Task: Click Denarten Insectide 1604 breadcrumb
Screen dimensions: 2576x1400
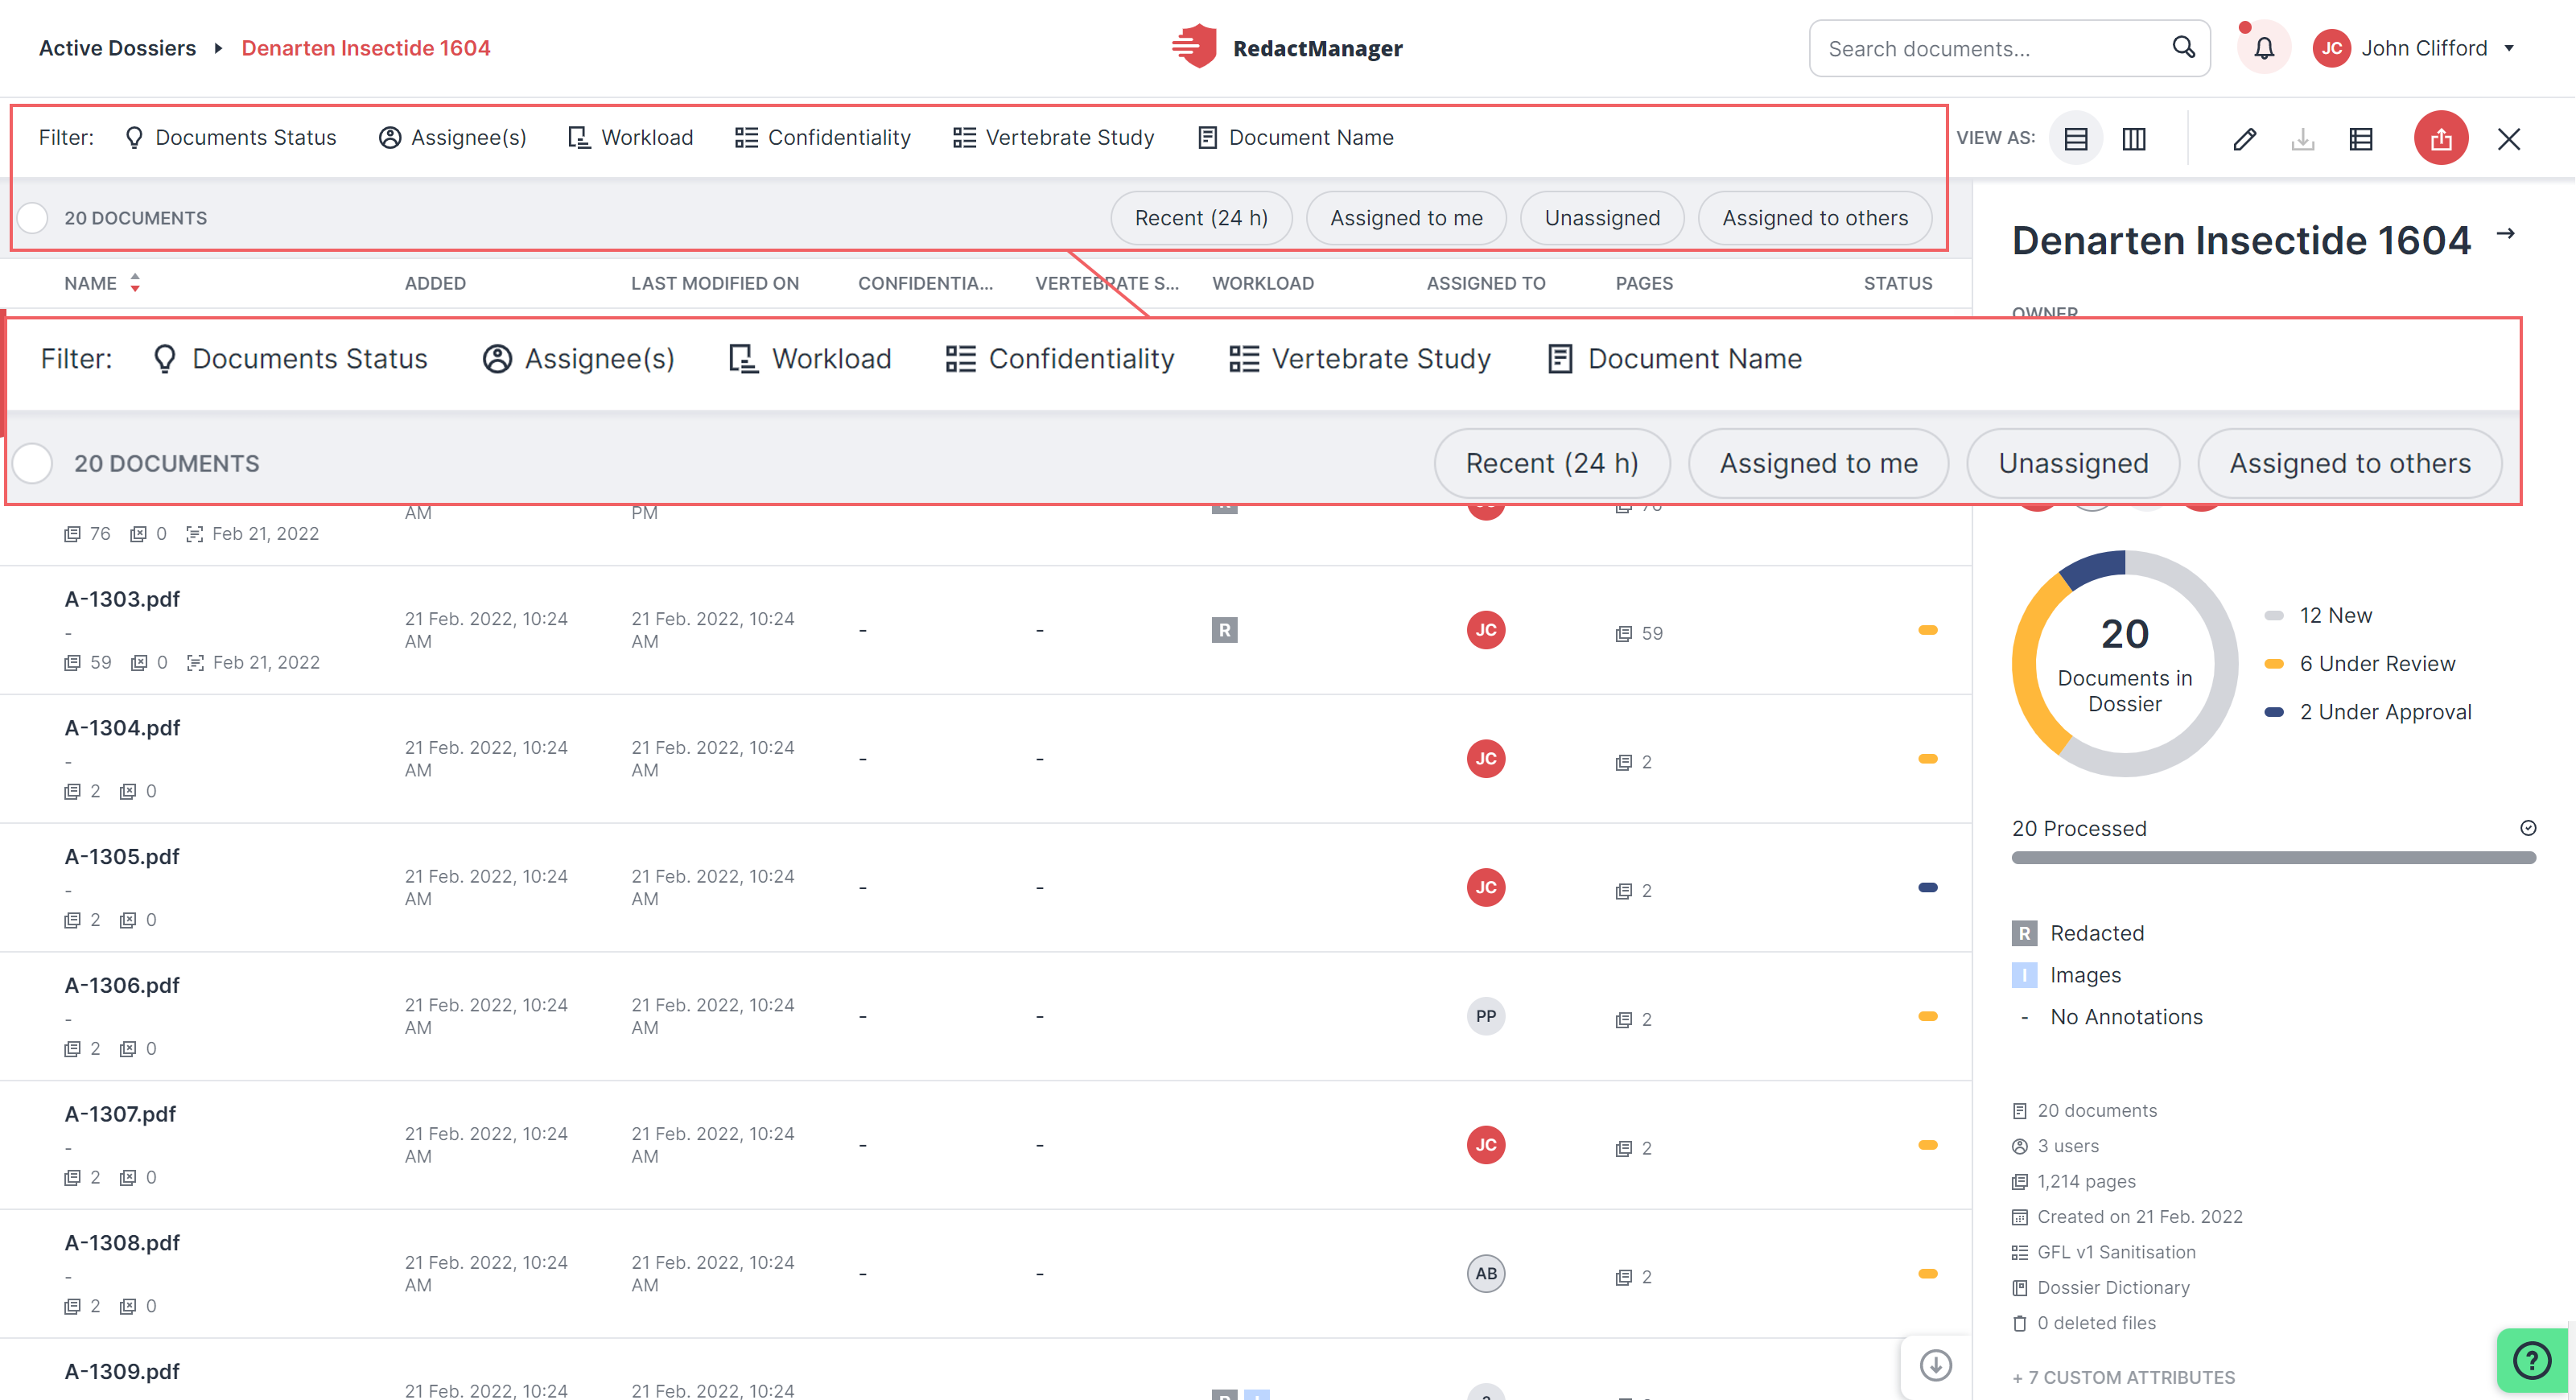Action: click(x=366, y=48)
